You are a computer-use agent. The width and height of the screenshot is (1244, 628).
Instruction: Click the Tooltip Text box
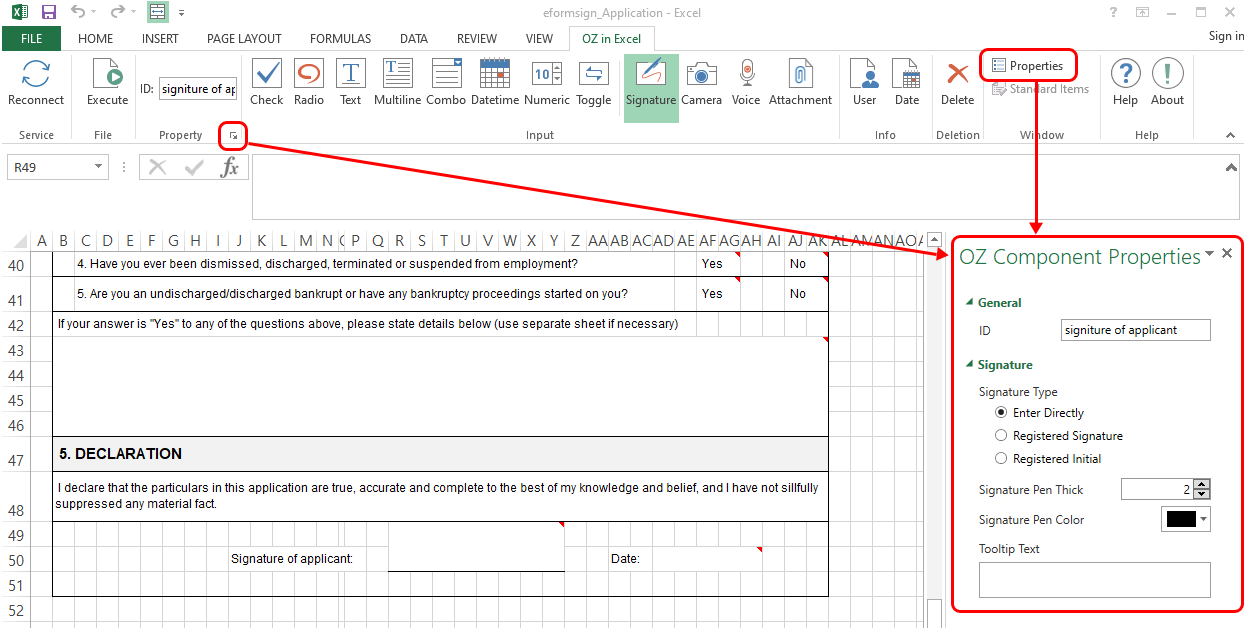pos(1094,580)
